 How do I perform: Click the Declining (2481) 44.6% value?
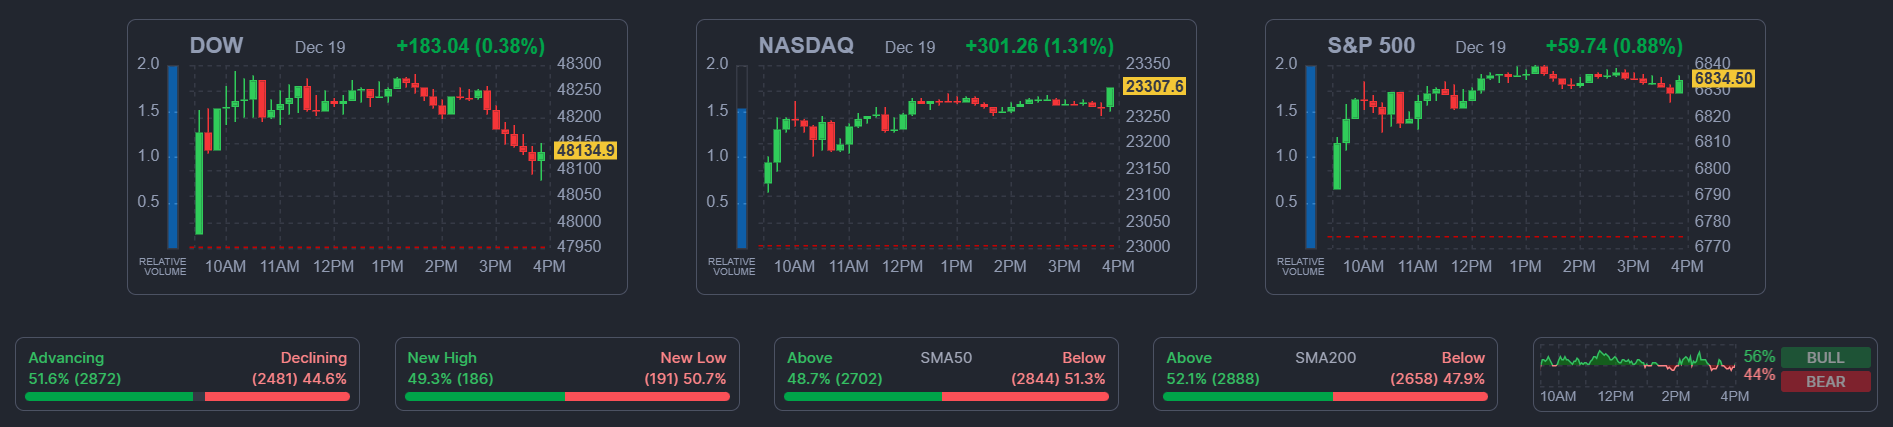pyautogui.click(x=299, y=379)
